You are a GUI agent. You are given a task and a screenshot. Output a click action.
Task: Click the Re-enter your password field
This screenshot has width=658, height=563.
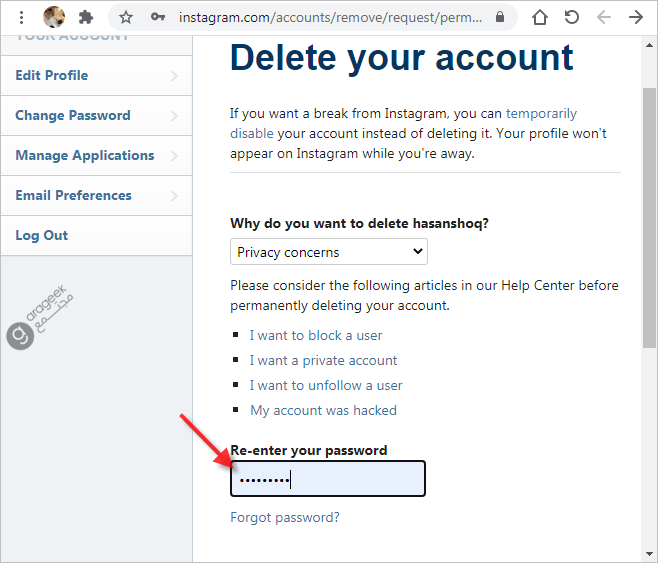pos(328,479)
